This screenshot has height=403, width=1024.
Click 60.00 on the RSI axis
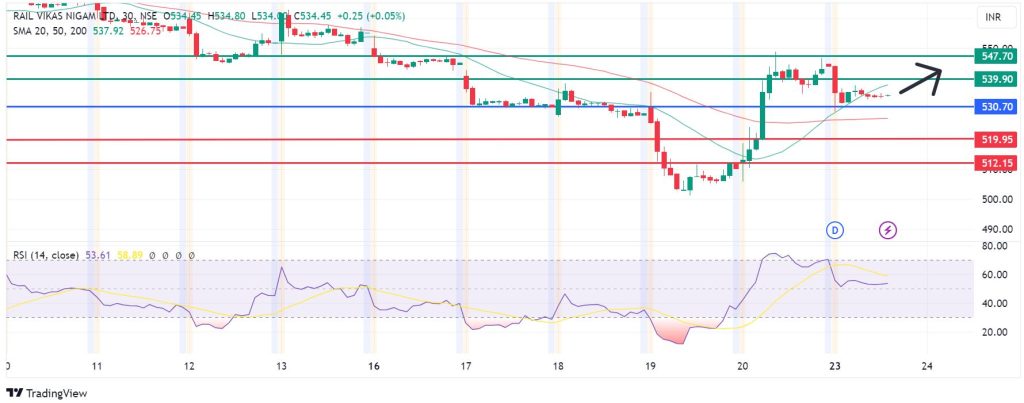pyautogui.click(x=995, y=275)
